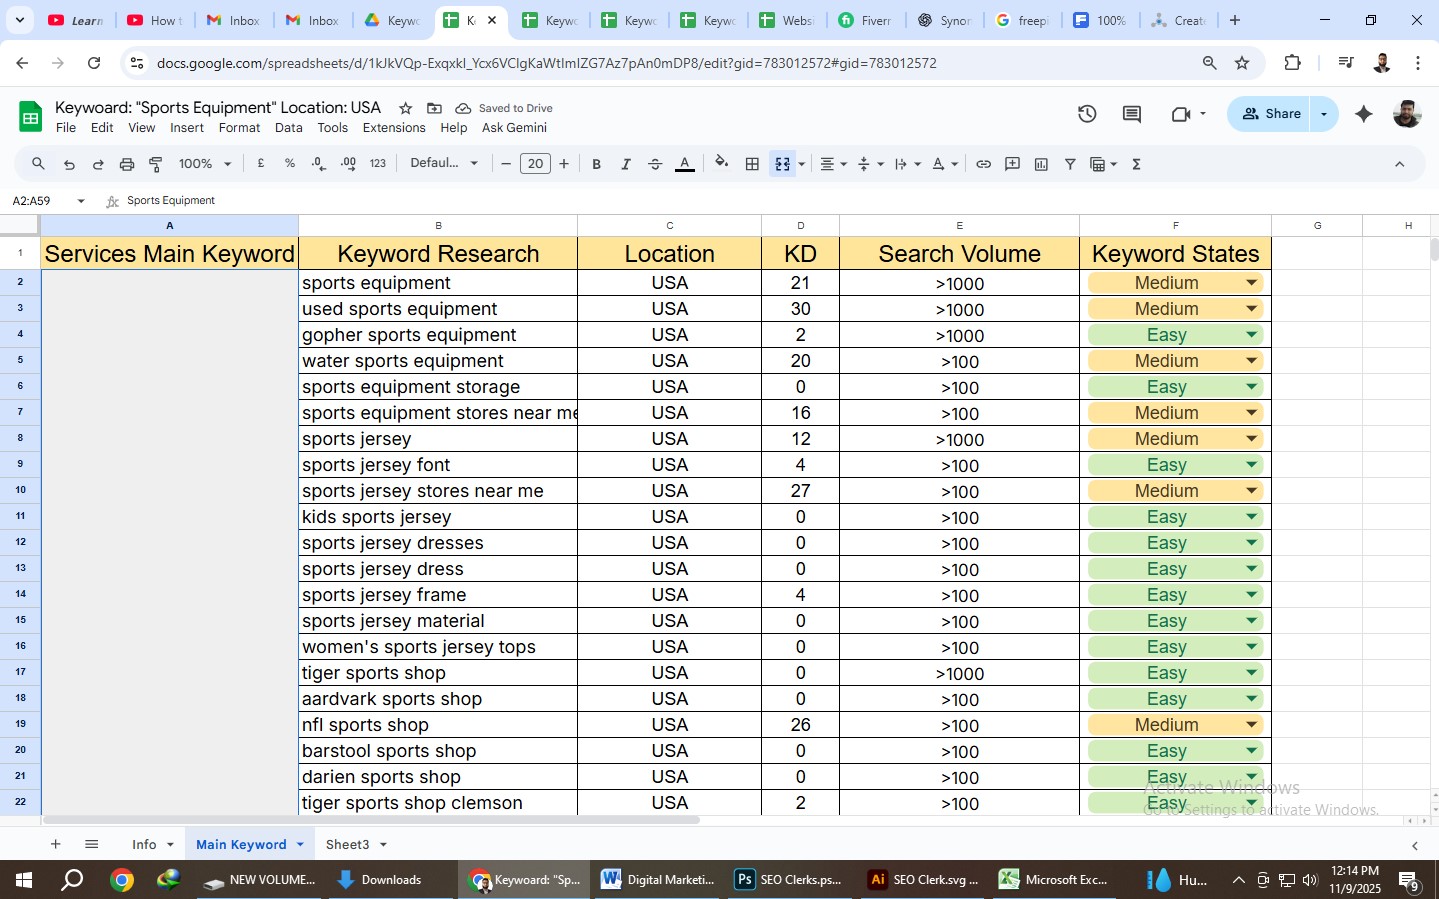Toggle bold formatting

tap(596, 163)
